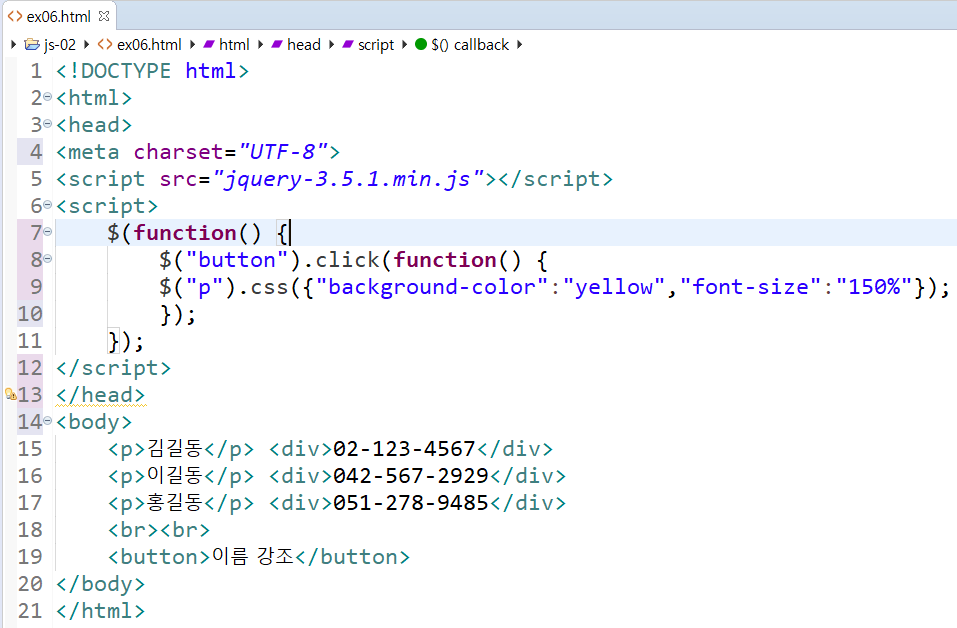Select the head breadcrumb item

(304, 45)
